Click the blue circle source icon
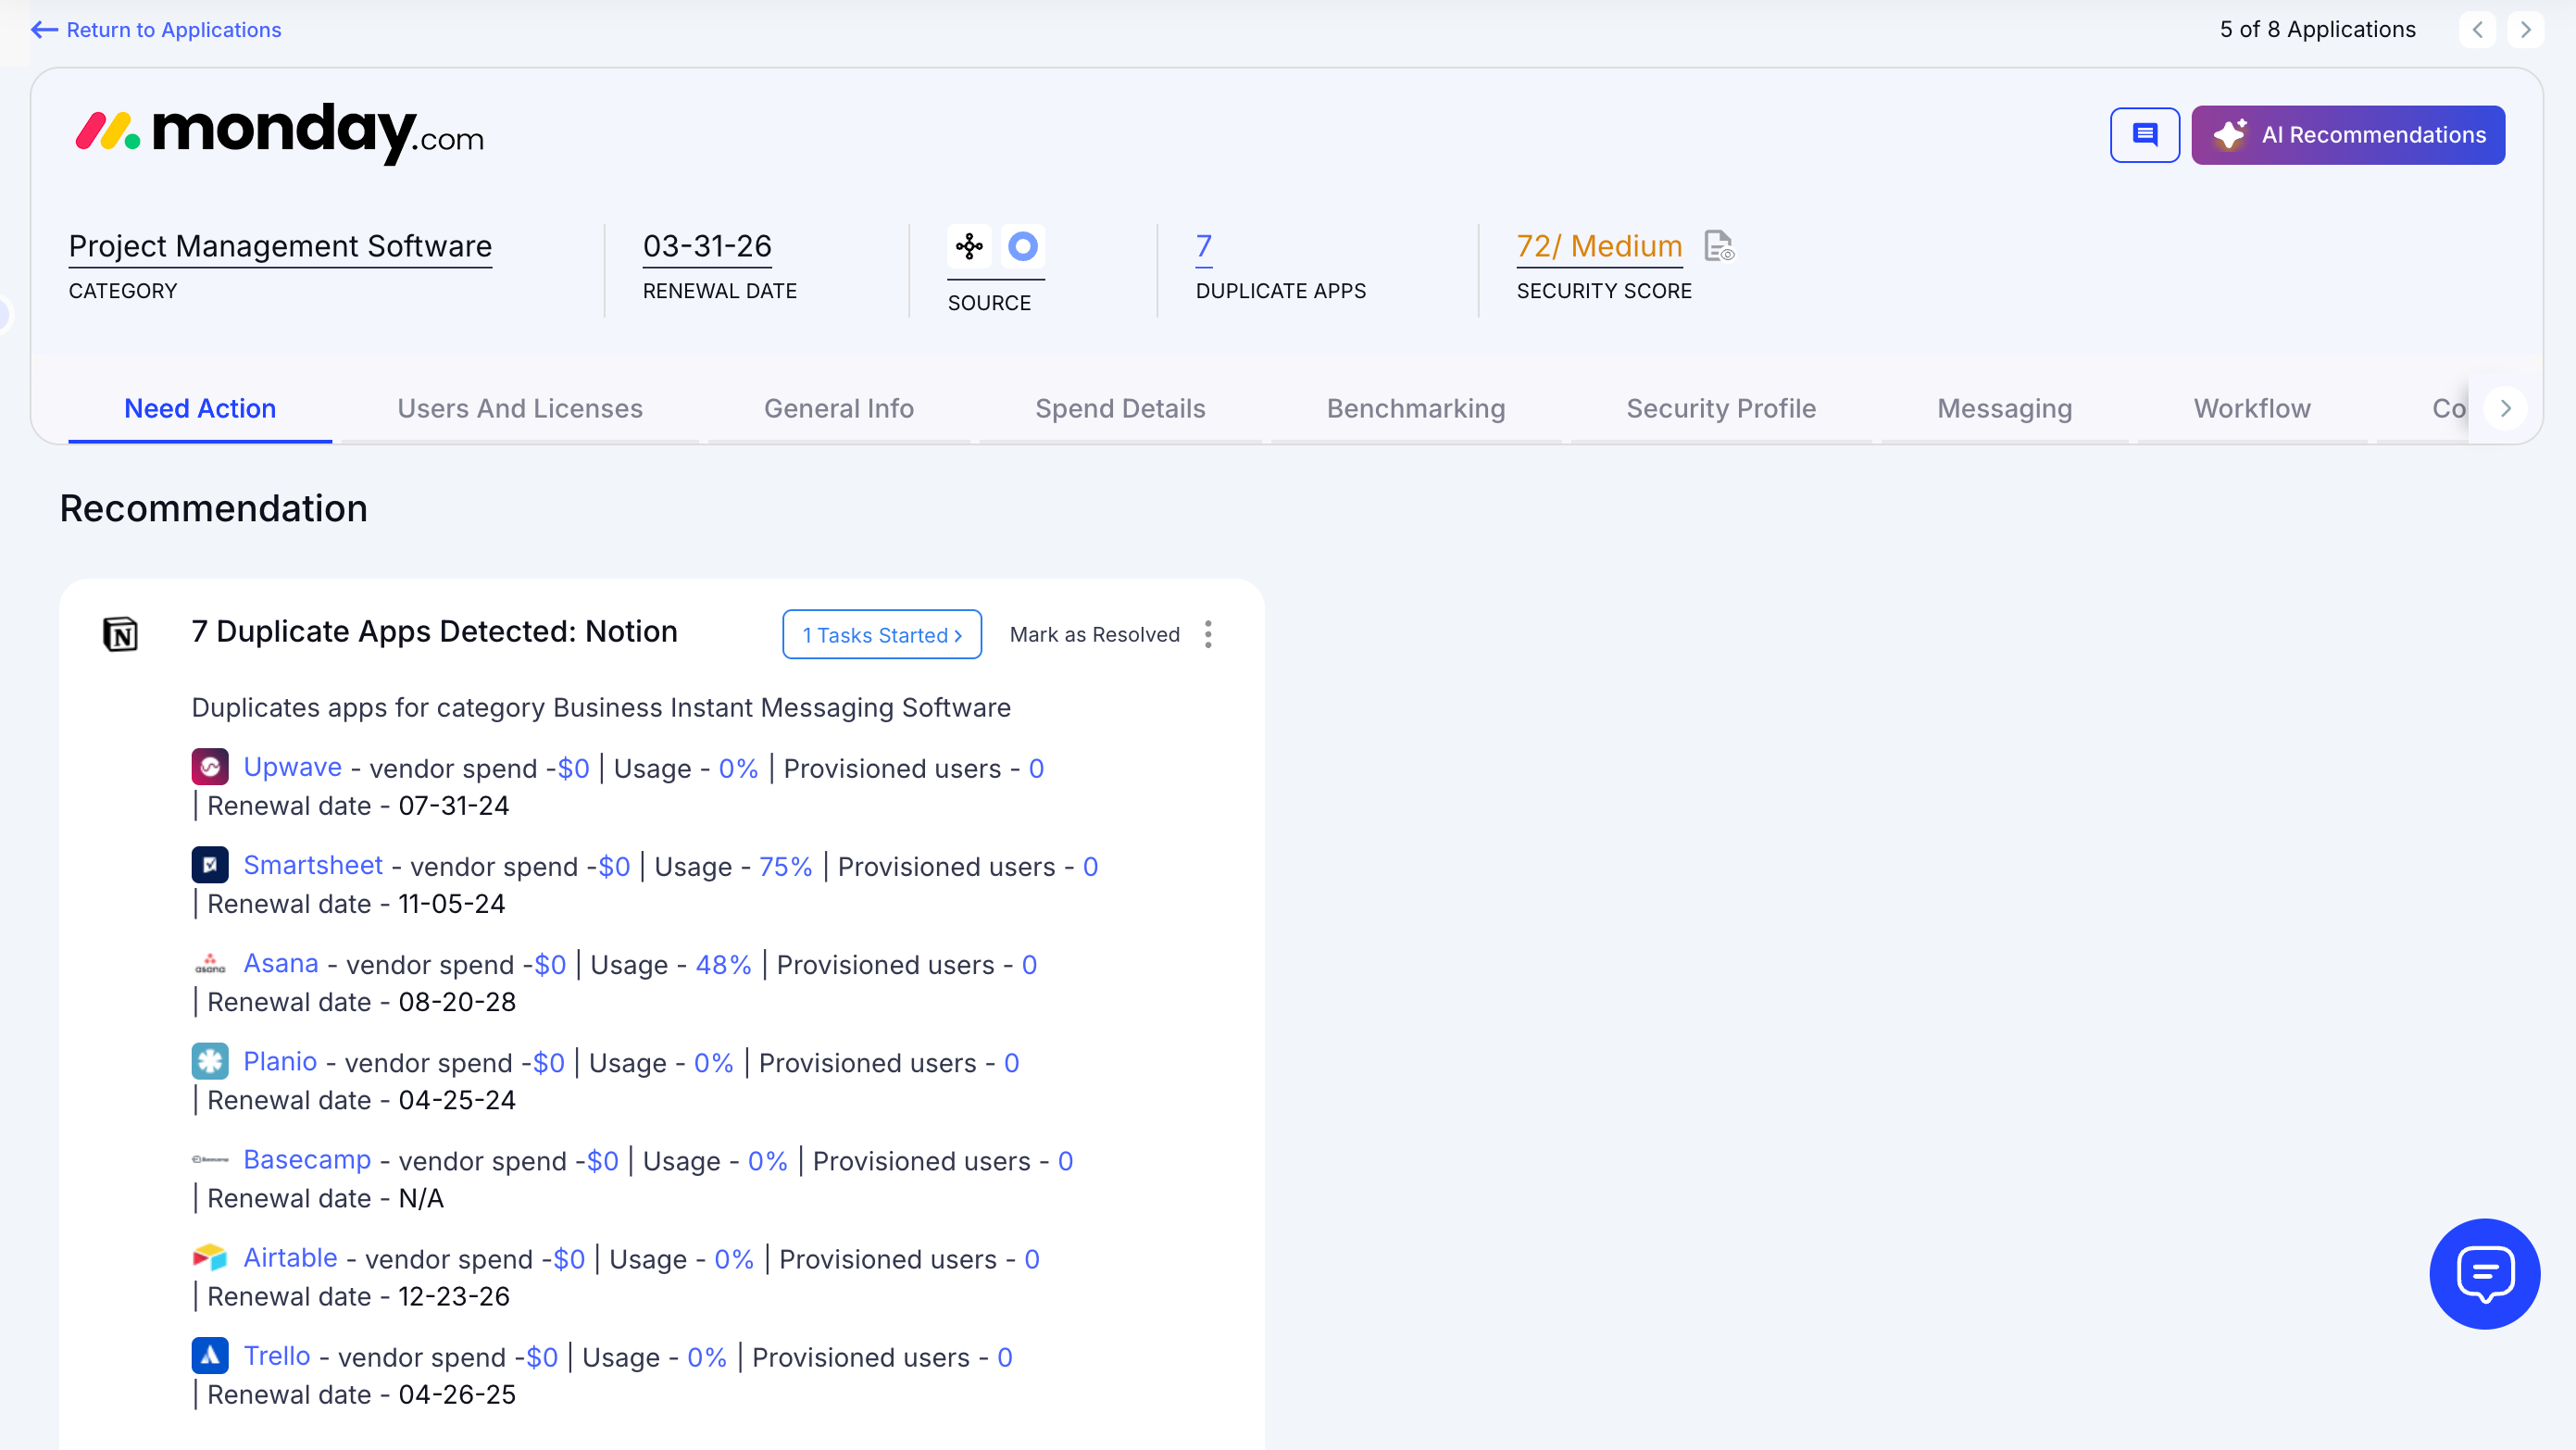The width and height of the screenshot is (2576, 1450). point(1022,246)
